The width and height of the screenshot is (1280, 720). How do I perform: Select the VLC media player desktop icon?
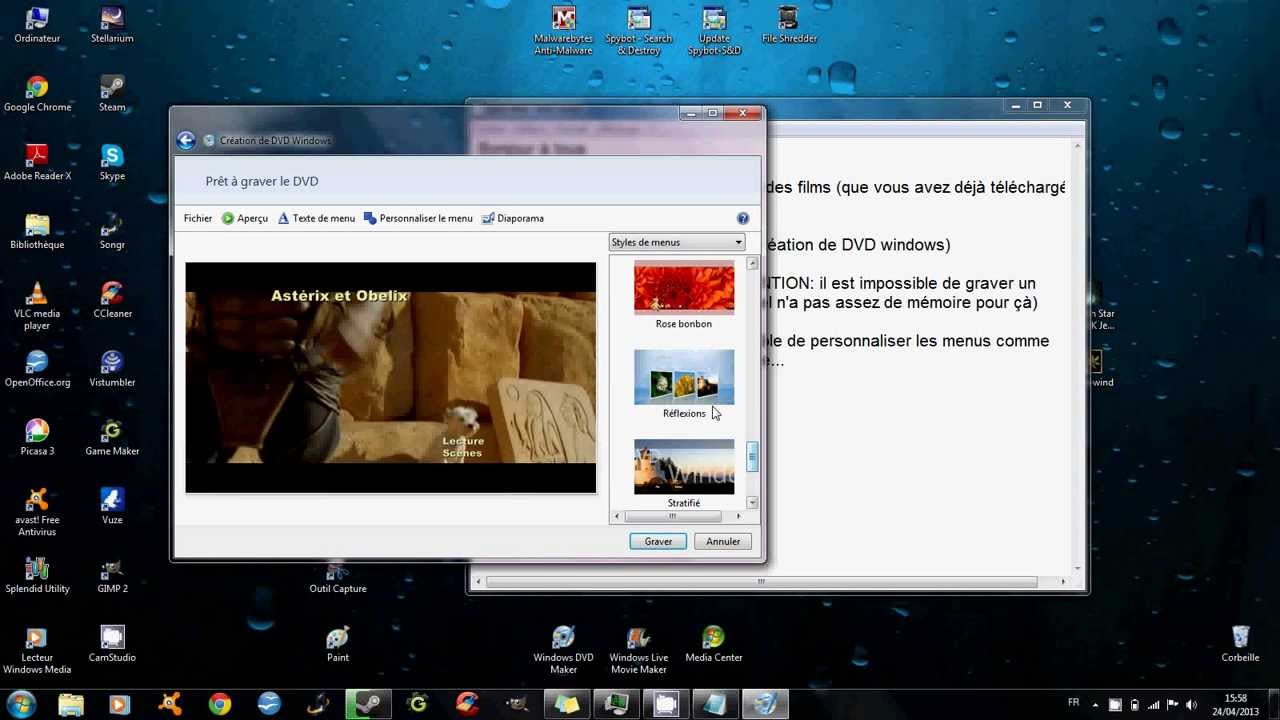(37, 307)
